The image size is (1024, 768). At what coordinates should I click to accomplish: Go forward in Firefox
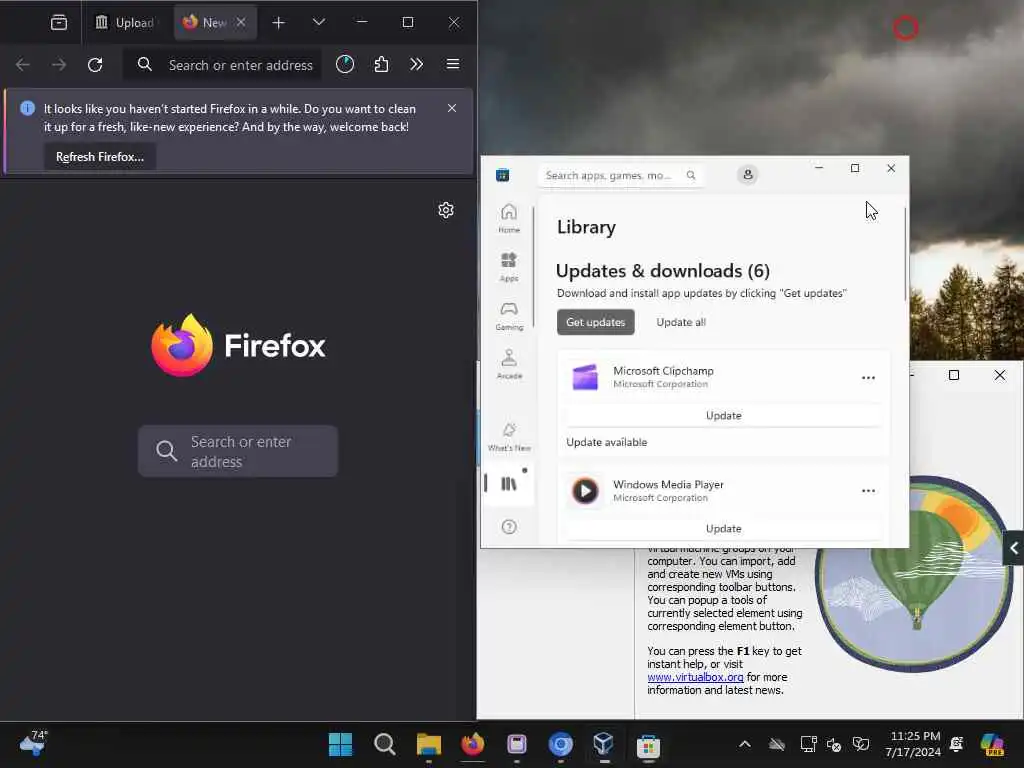click(x=59, y=65)
